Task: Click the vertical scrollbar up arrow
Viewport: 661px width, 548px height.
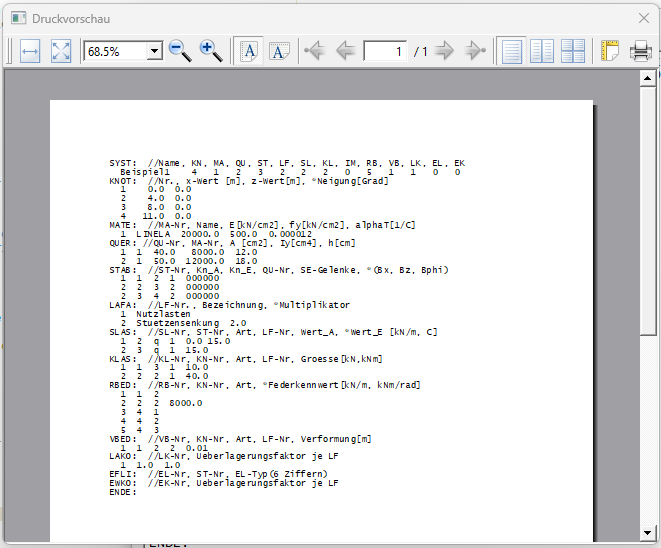Action: click(647, 78)
